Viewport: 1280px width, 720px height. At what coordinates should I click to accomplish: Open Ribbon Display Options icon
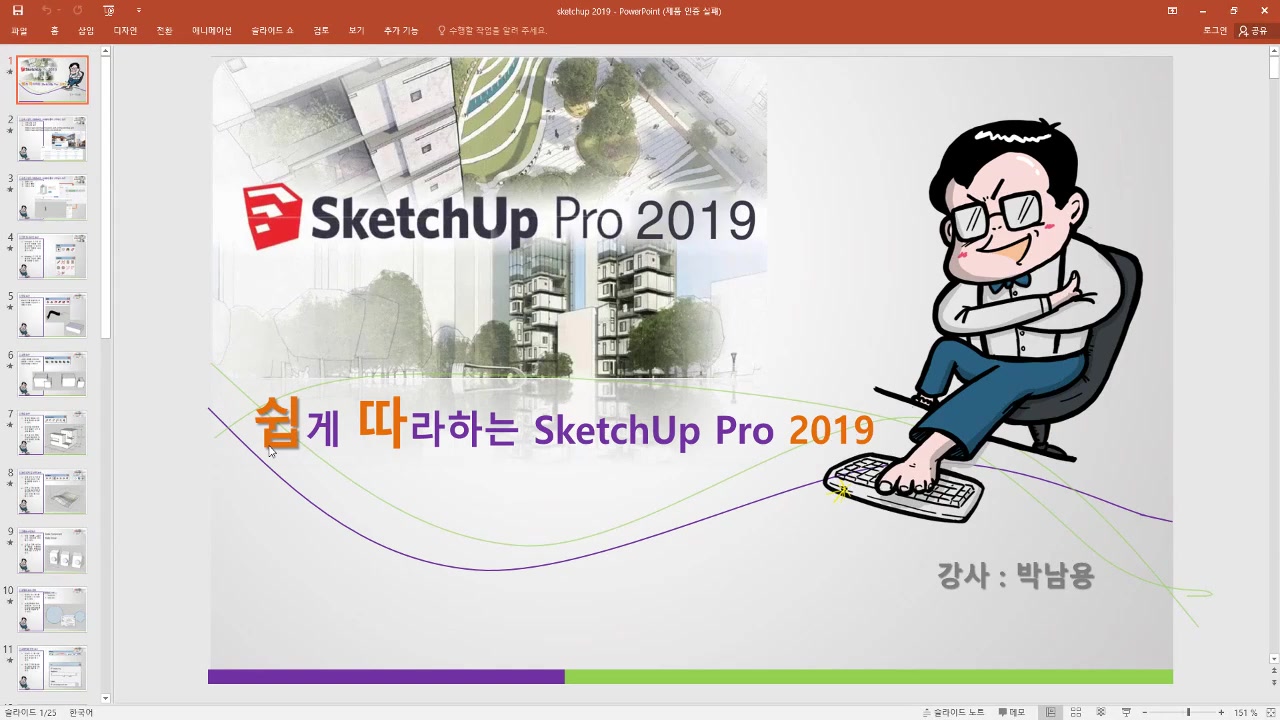[1172, 10]
